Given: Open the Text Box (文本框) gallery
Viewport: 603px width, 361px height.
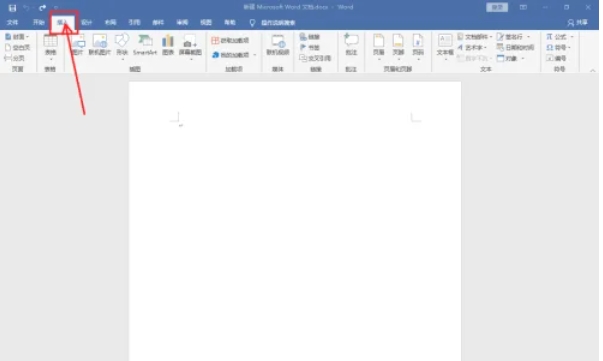Looking at the screenshot, I should [x=445, y=47].
